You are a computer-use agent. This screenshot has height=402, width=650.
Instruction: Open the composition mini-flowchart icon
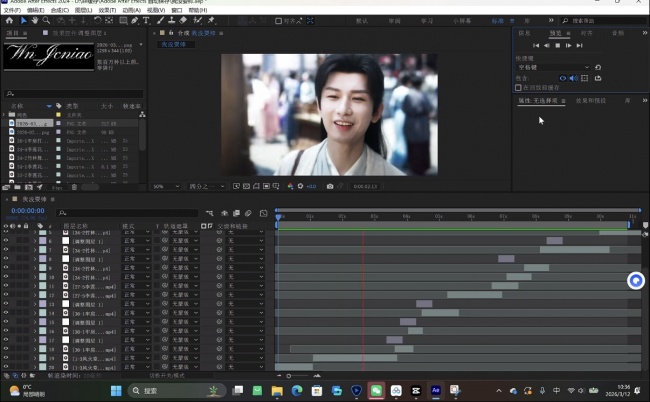click(x=209, y=213)
